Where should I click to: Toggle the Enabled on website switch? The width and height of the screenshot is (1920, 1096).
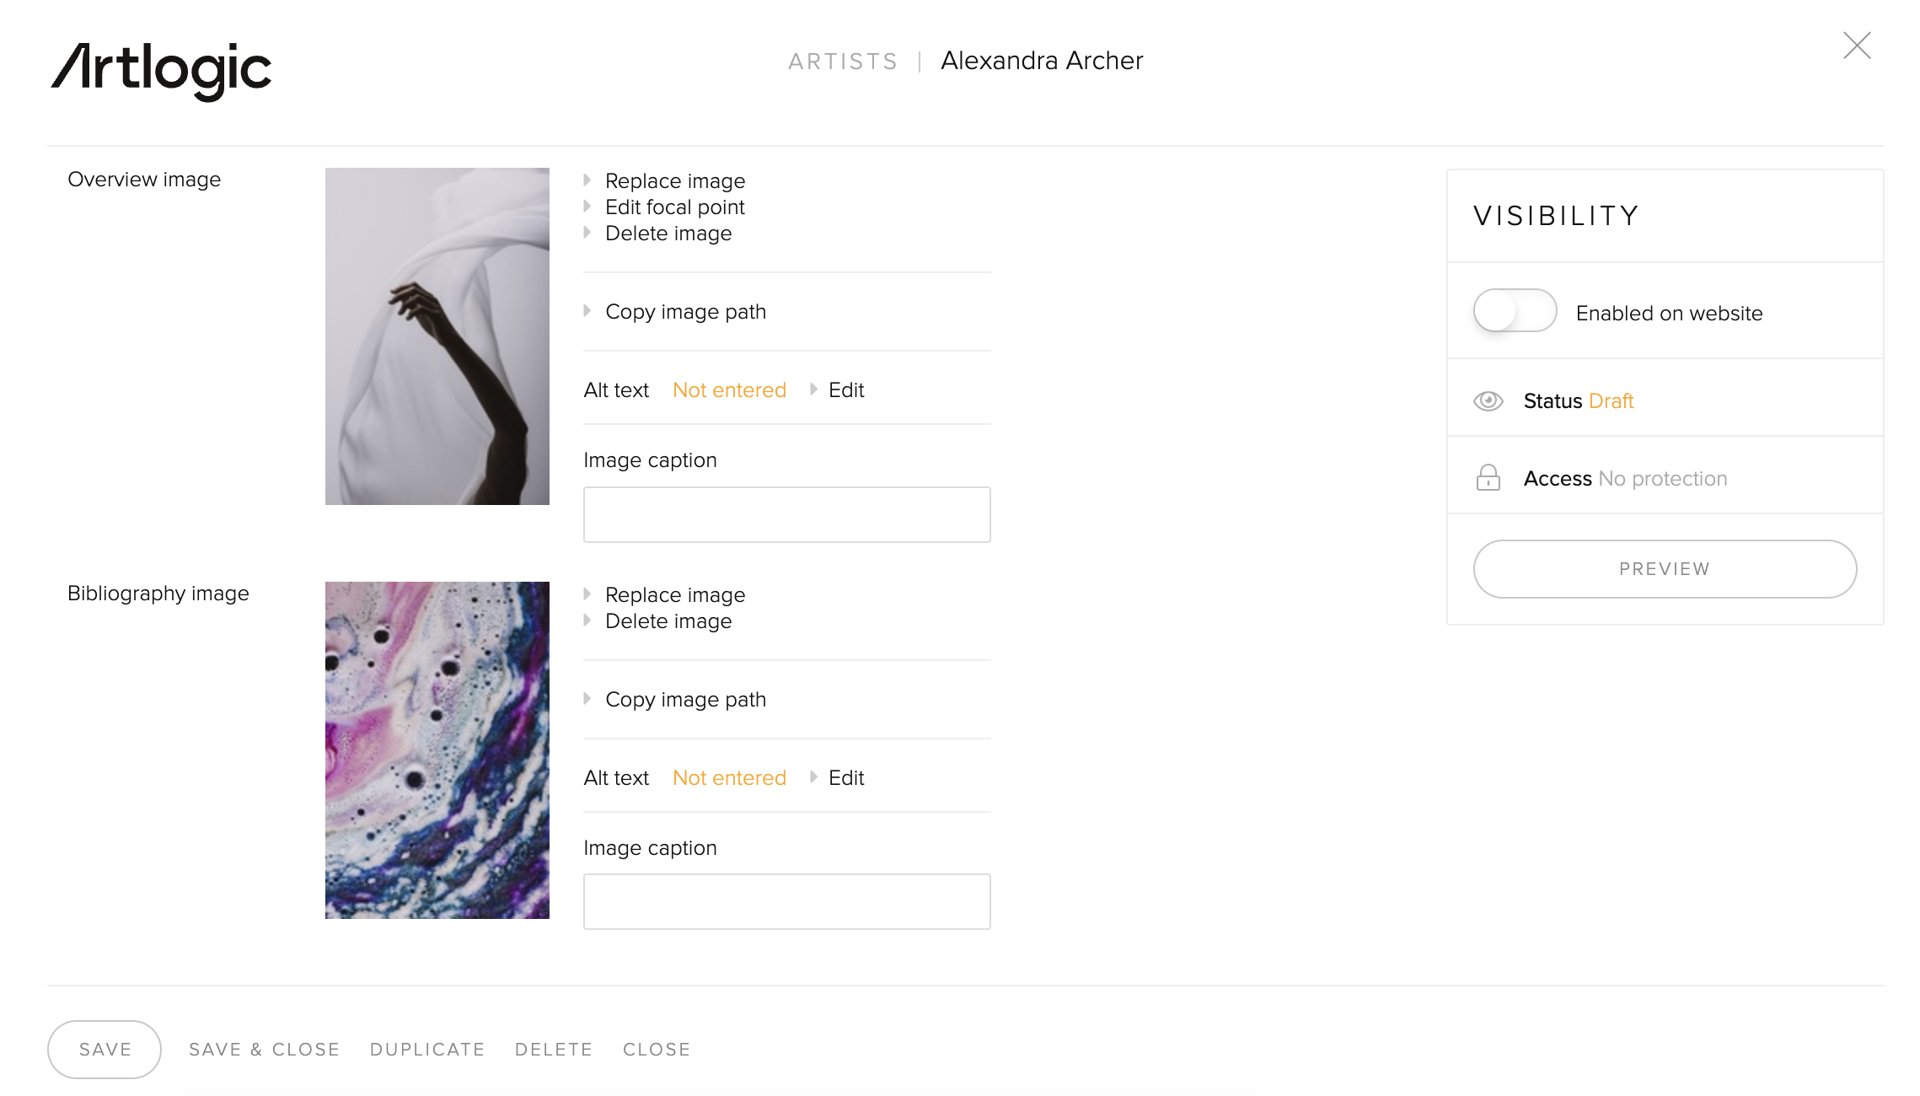(x=1514, y=311)
